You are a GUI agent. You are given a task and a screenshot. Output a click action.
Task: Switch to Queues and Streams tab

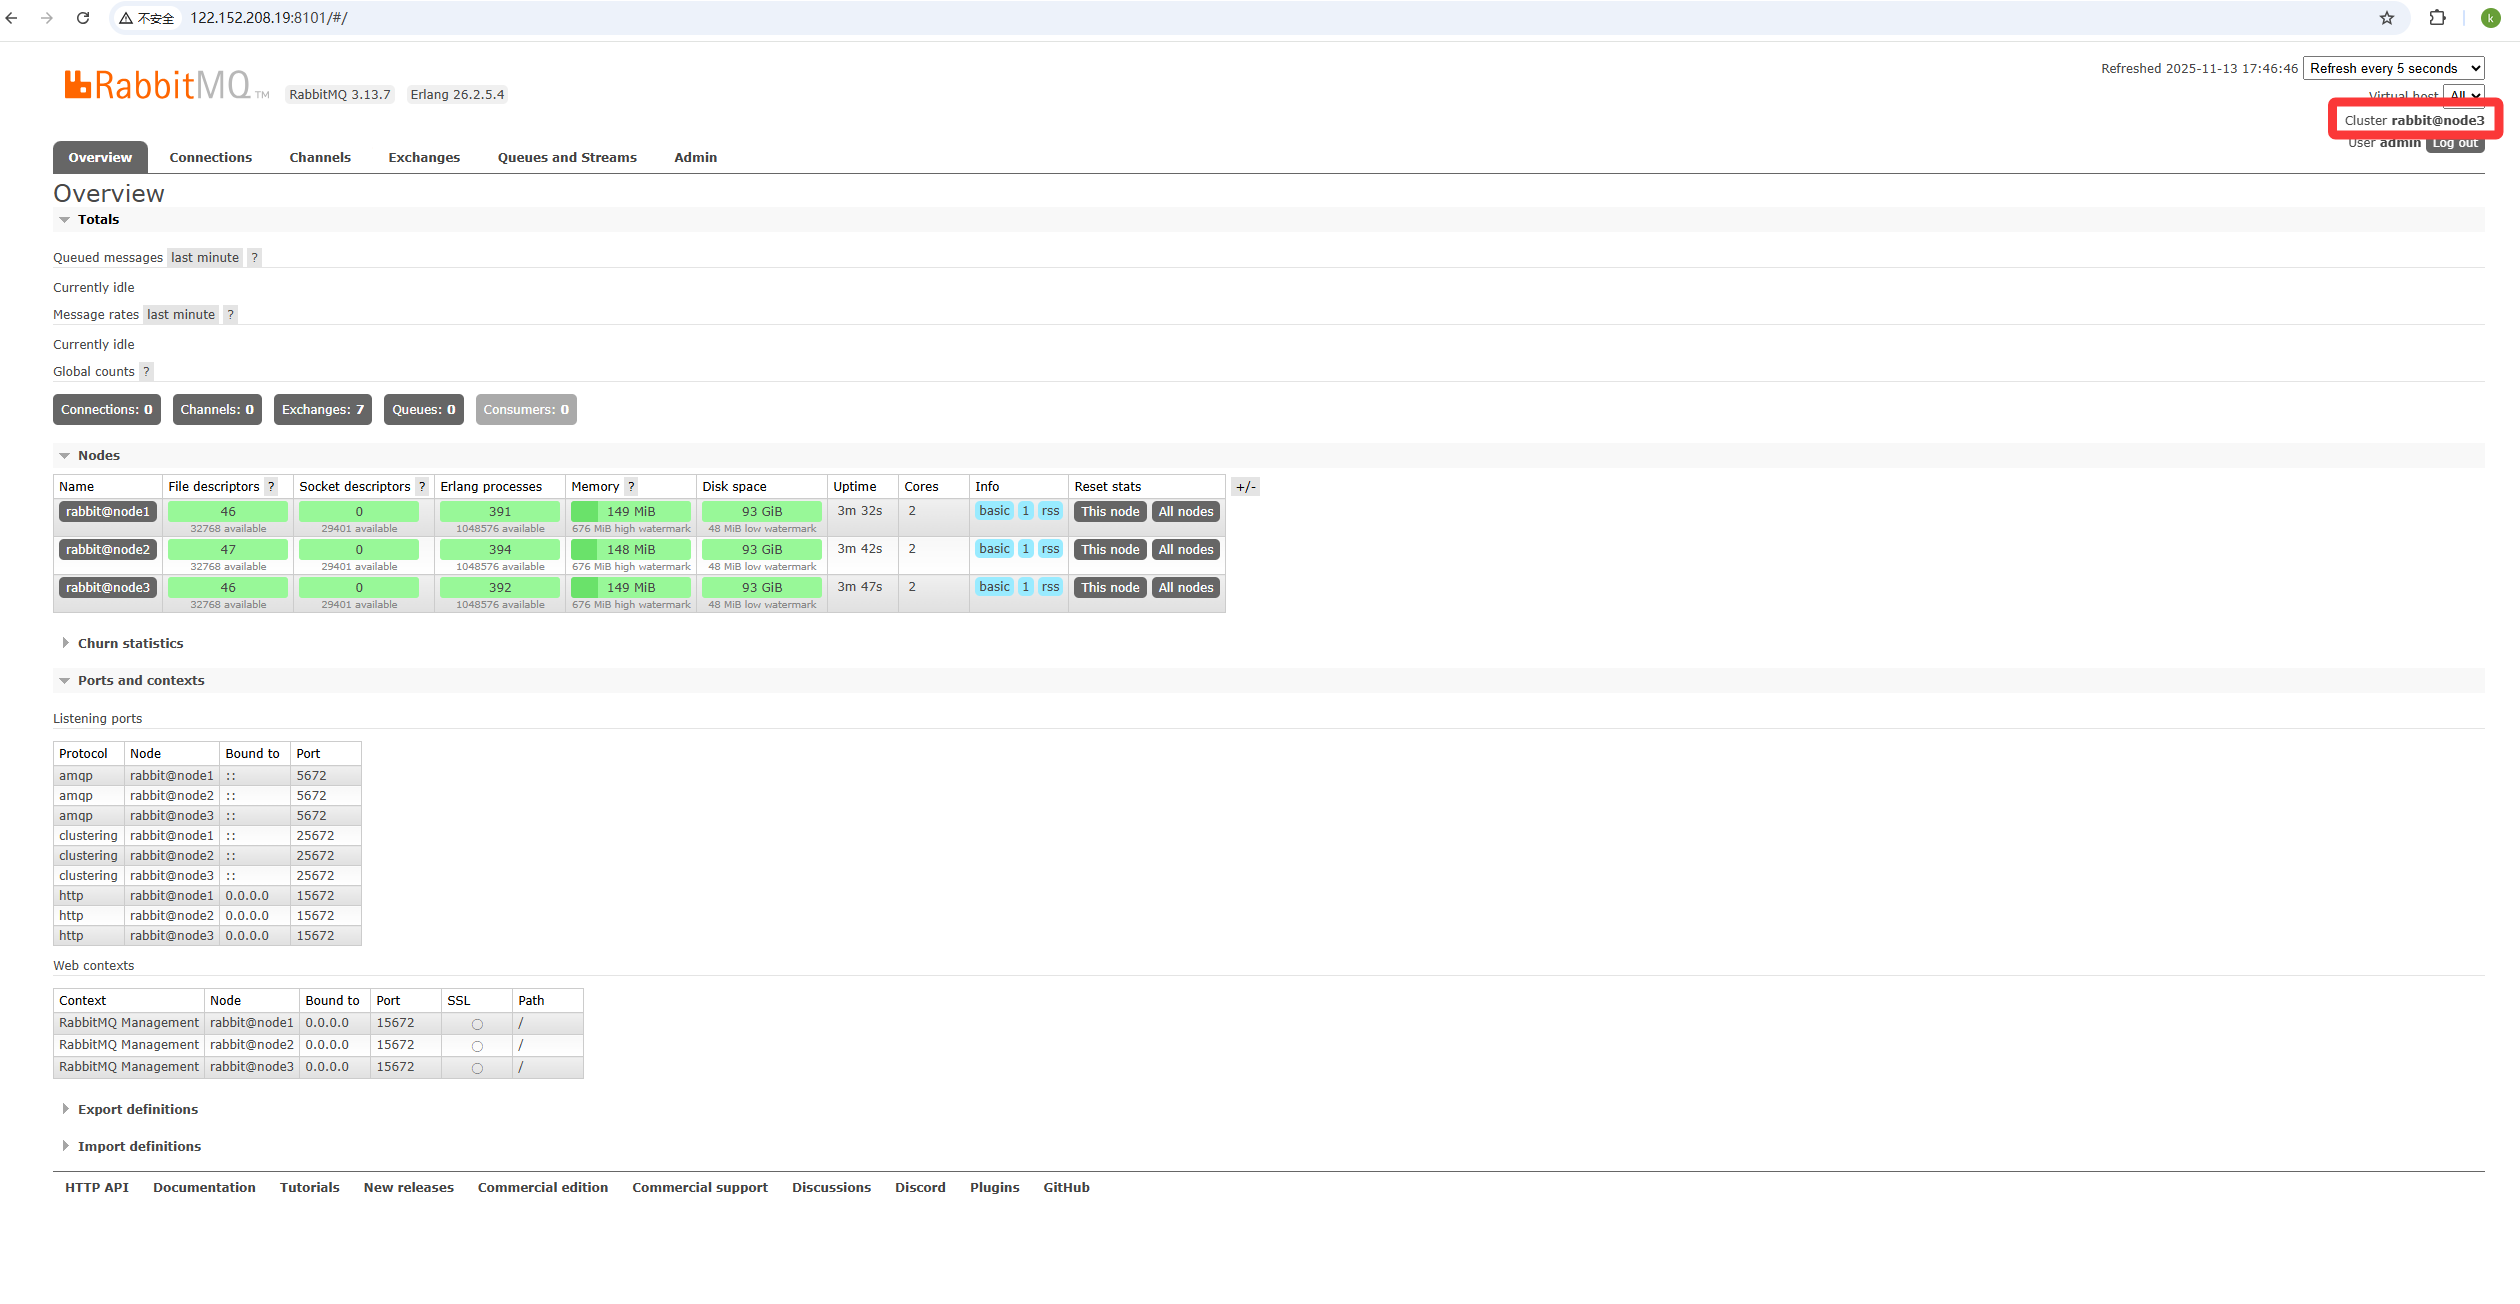[567, 157]
